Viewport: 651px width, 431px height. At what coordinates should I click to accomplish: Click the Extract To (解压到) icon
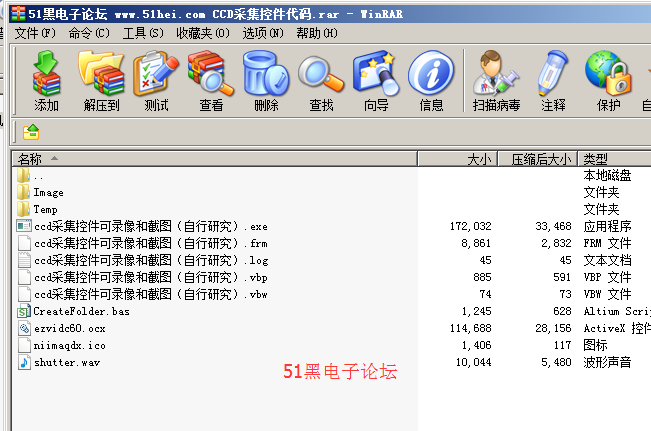click(101, 73)
